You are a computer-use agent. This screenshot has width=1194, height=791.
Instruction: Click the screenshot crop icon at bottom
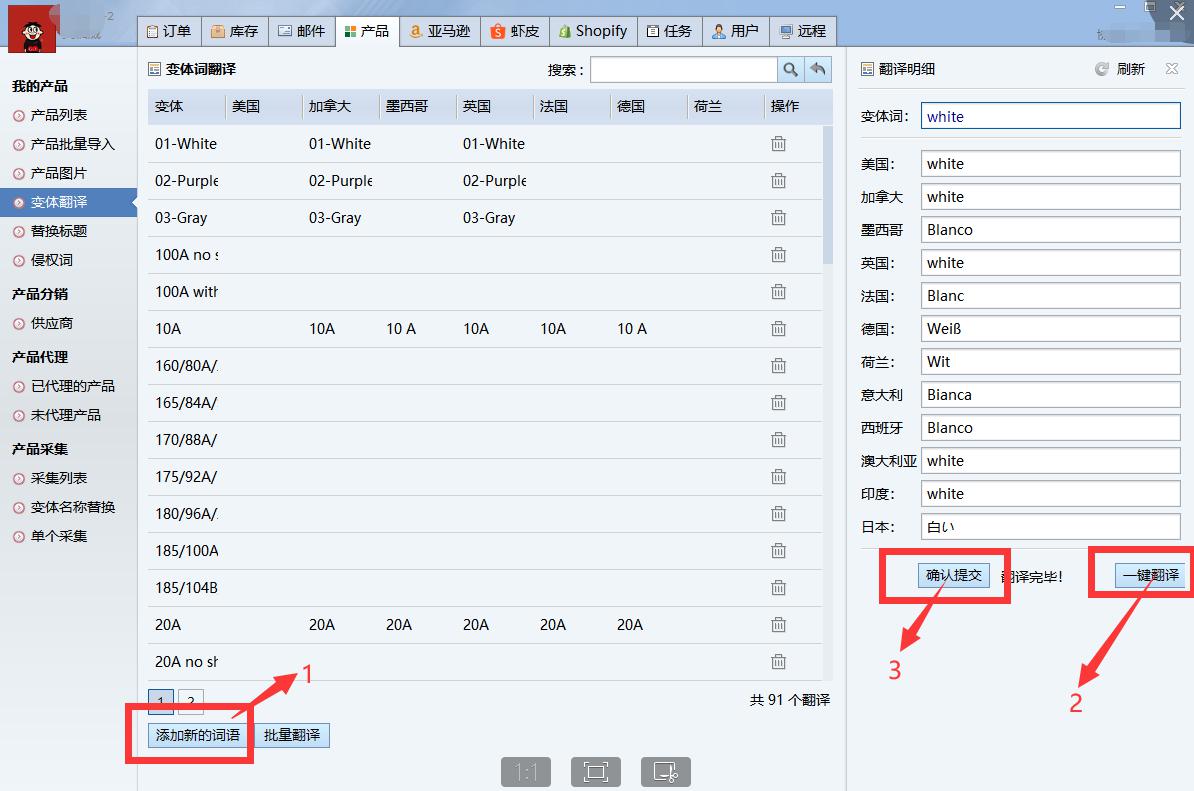(666, 772)
